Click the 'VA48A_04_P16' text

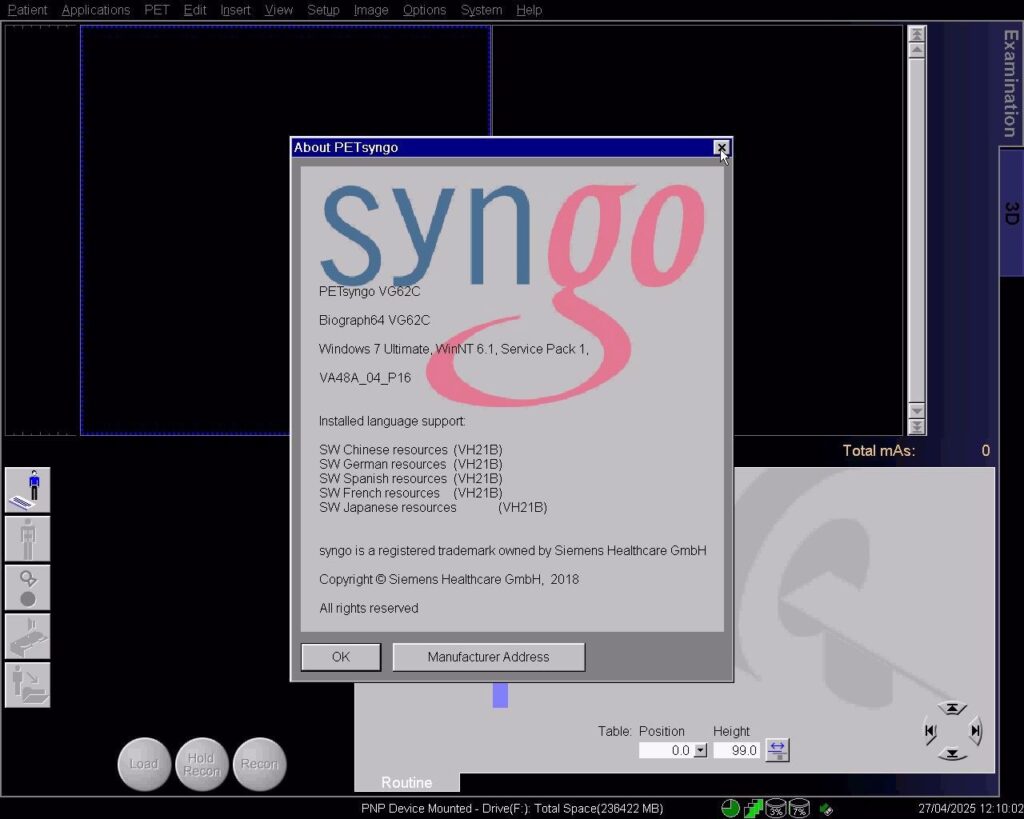pos(365,377)
